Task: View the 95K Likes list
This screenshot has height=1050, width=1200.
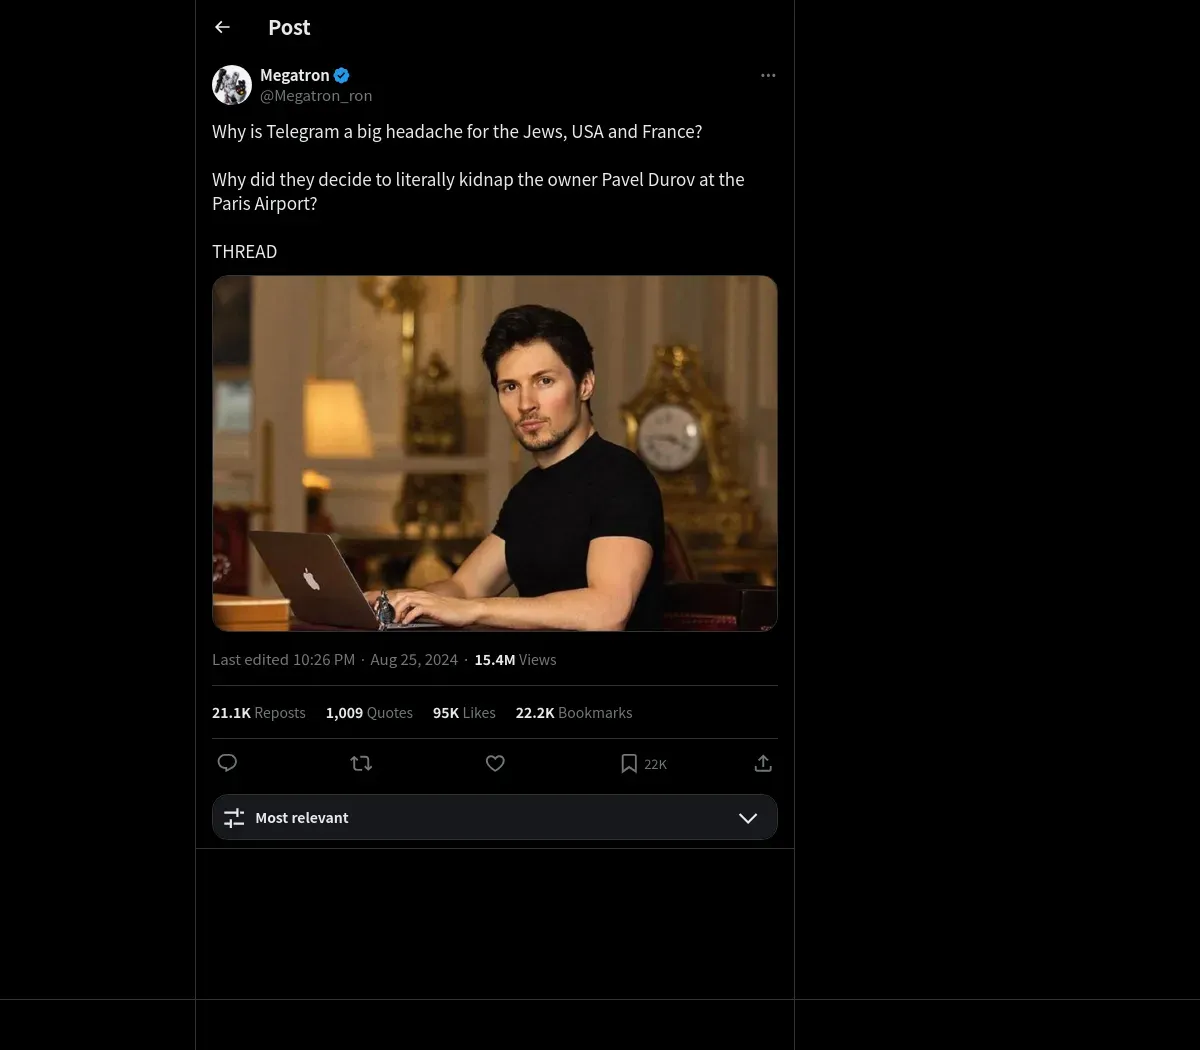Action: tap(464, 713)
